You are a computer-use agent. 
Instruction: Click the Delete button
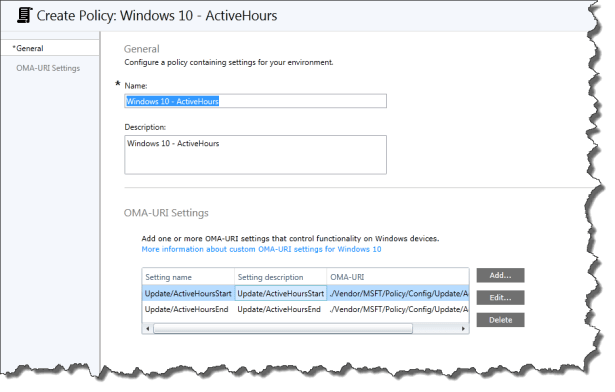click(x=500, y=320)
